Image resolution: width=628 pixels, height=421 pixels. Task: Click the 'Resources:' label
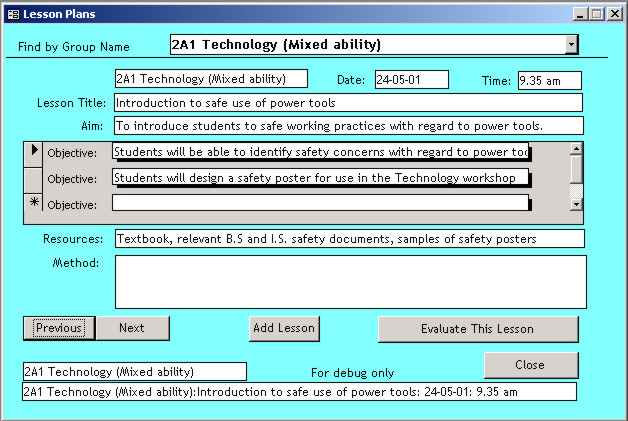[x=73, y=239]
